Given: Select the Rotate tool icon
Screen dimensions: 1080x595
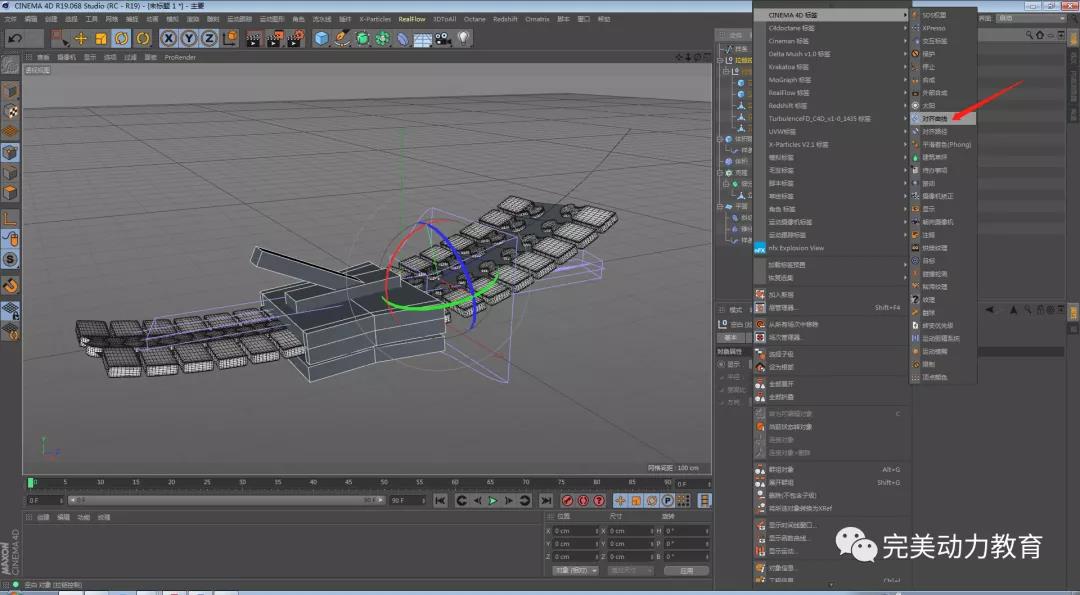Looking at the screenshot, I should pos(121,38).
